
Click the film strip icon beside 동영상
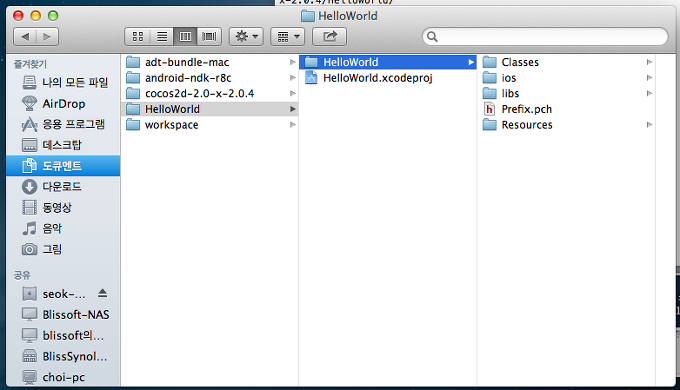tap(29, 207)
